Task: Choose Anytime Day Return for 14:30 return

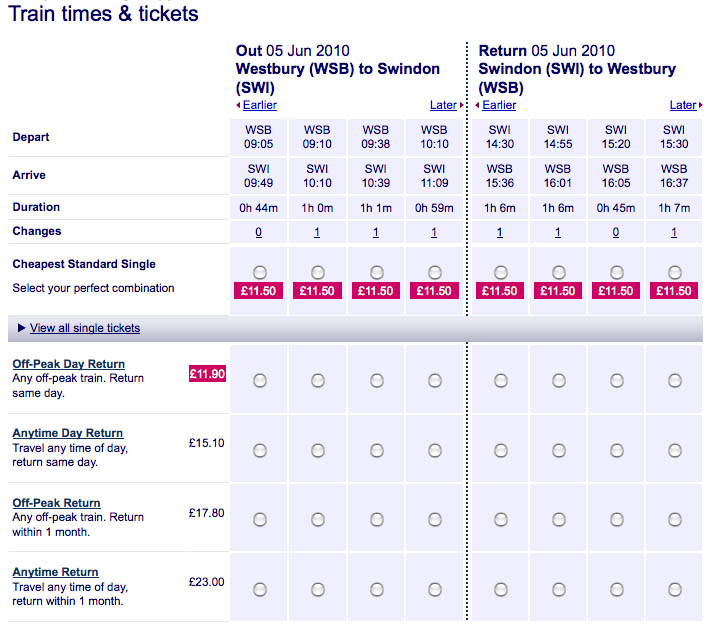Action: 500,450
